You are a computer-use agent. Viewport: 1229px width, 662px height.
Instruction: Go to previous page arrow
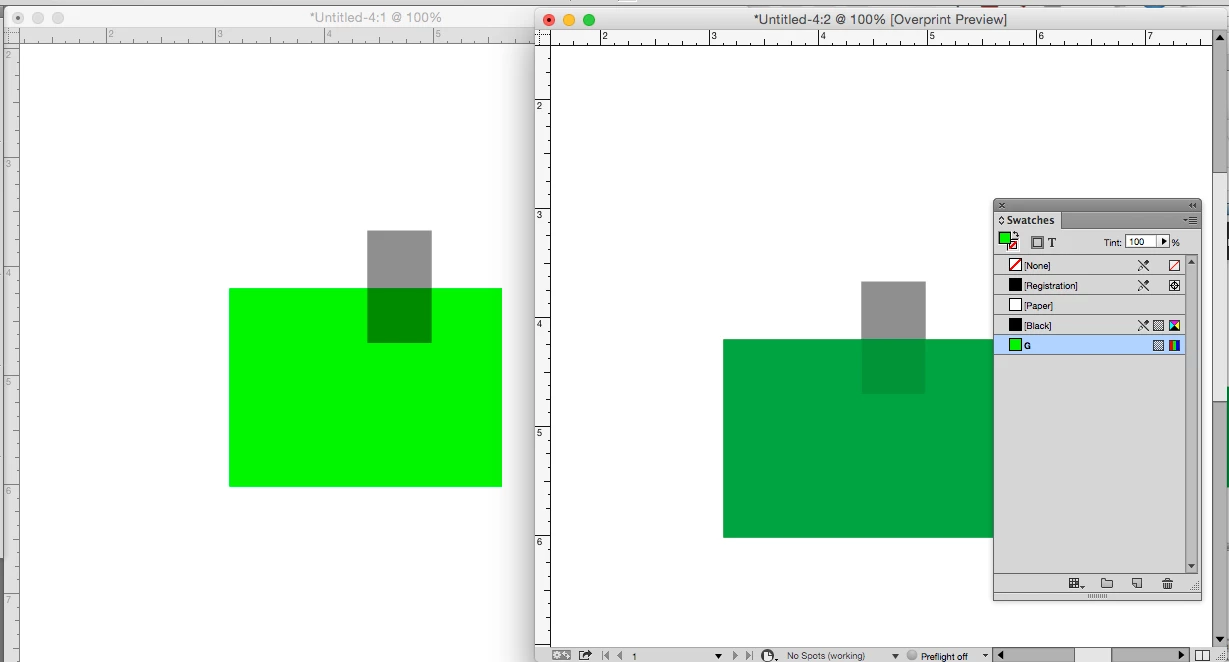(x=620, y=656)
